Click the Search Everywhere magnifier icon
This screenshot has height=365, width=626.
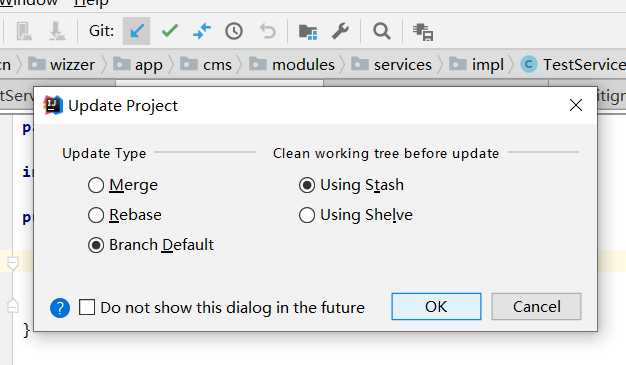click(x=382, y=31)
